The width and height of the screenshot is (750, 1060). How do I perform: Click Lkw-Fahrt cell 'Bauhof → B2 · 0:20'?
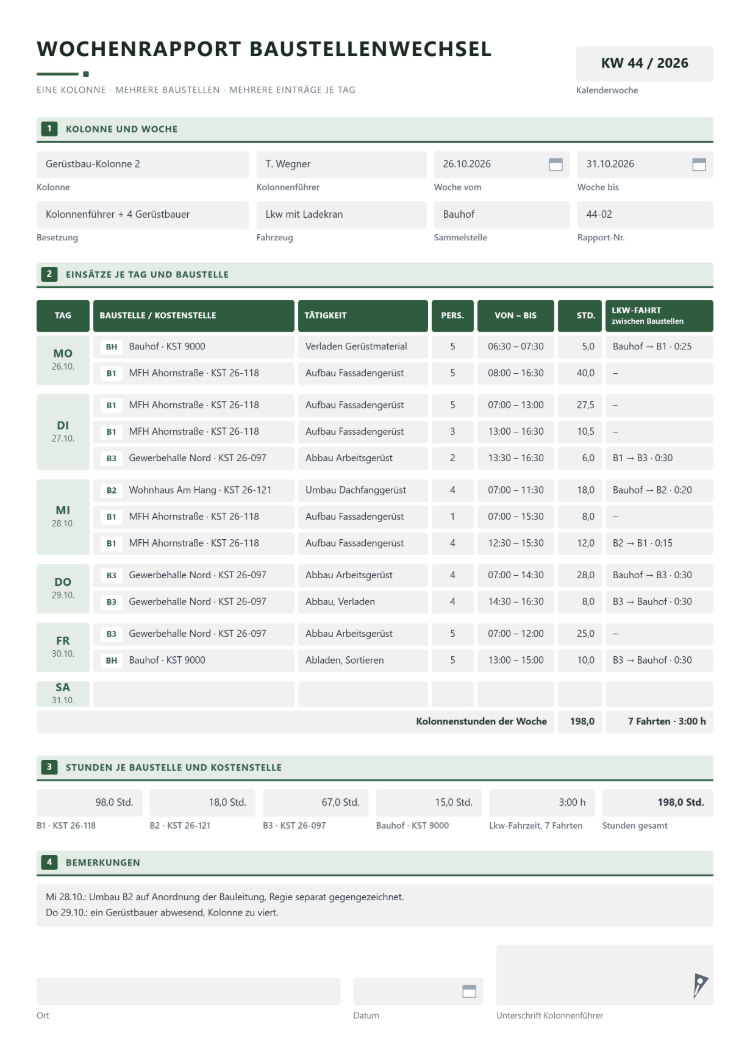[x=659, y=491]
